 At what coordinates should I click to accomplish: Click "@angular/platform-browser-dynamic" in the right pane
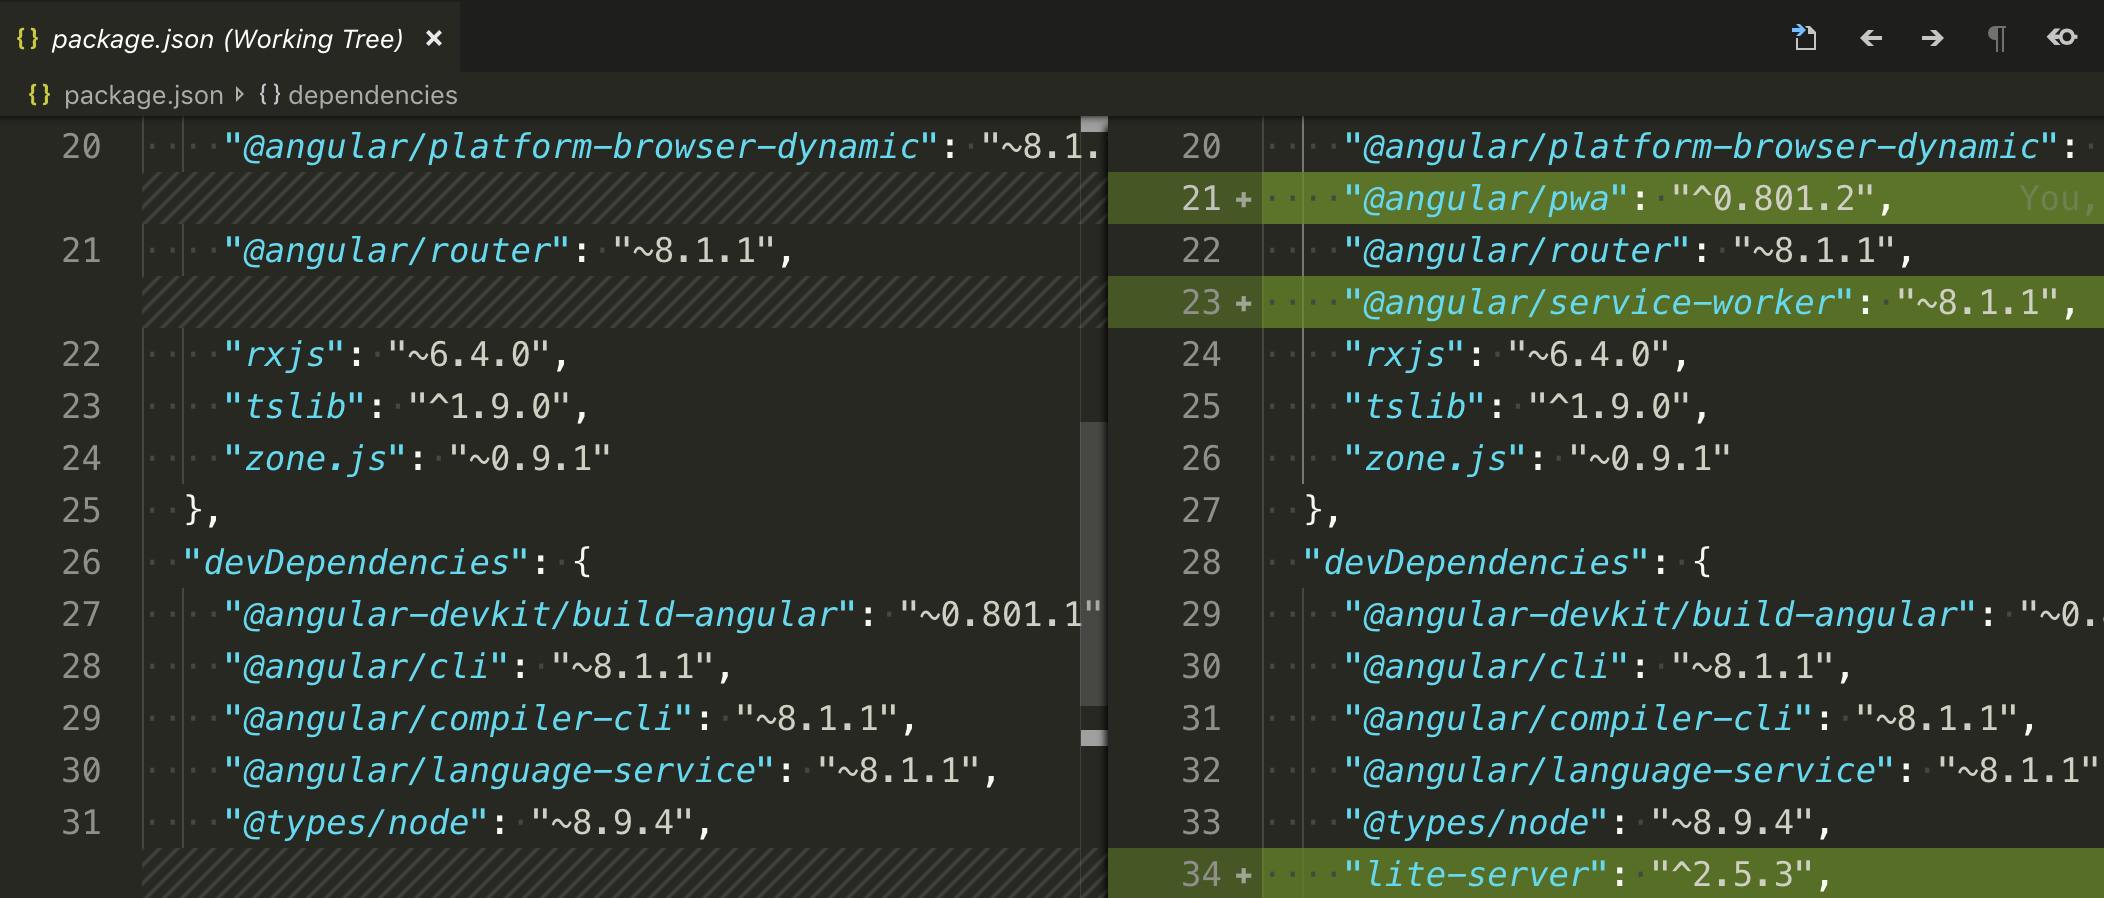pyautogui.click(x=1701, y=146)
